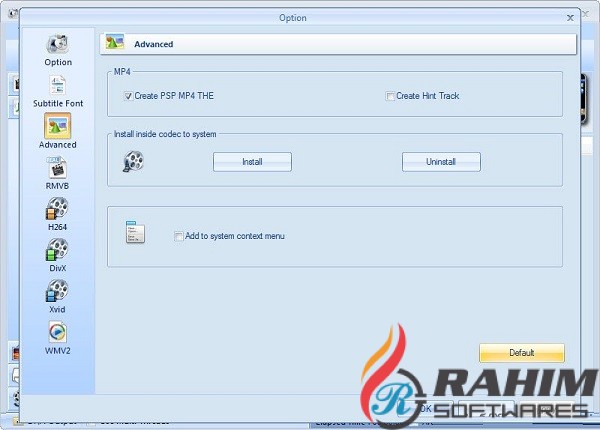
Task: Click the context menu document icon
Action: (135, 232)
